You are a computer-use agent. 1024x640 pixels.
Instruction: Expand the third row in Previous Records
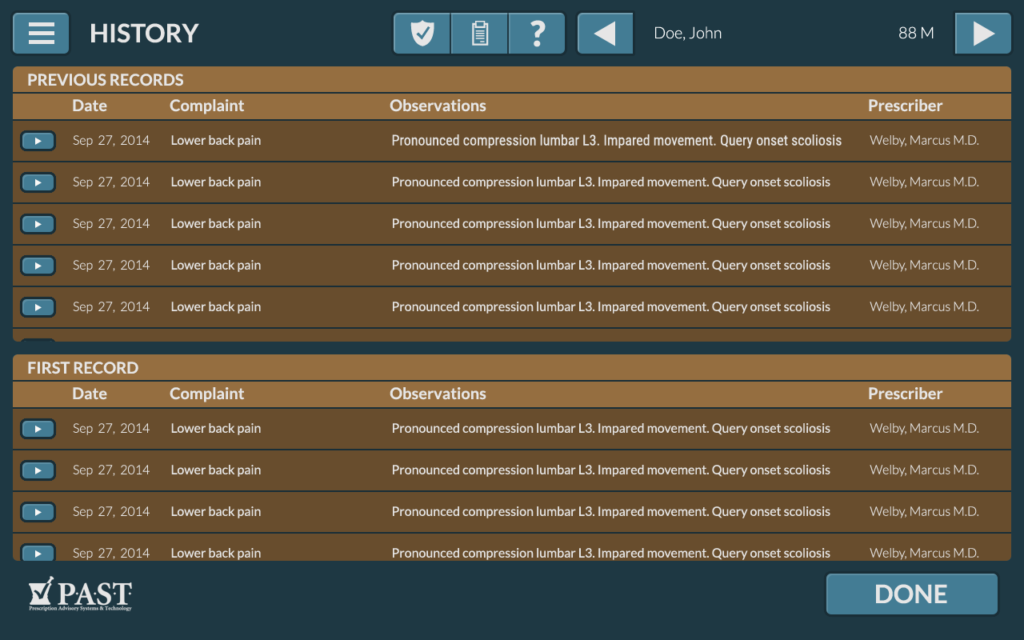[x=38, y=224]
